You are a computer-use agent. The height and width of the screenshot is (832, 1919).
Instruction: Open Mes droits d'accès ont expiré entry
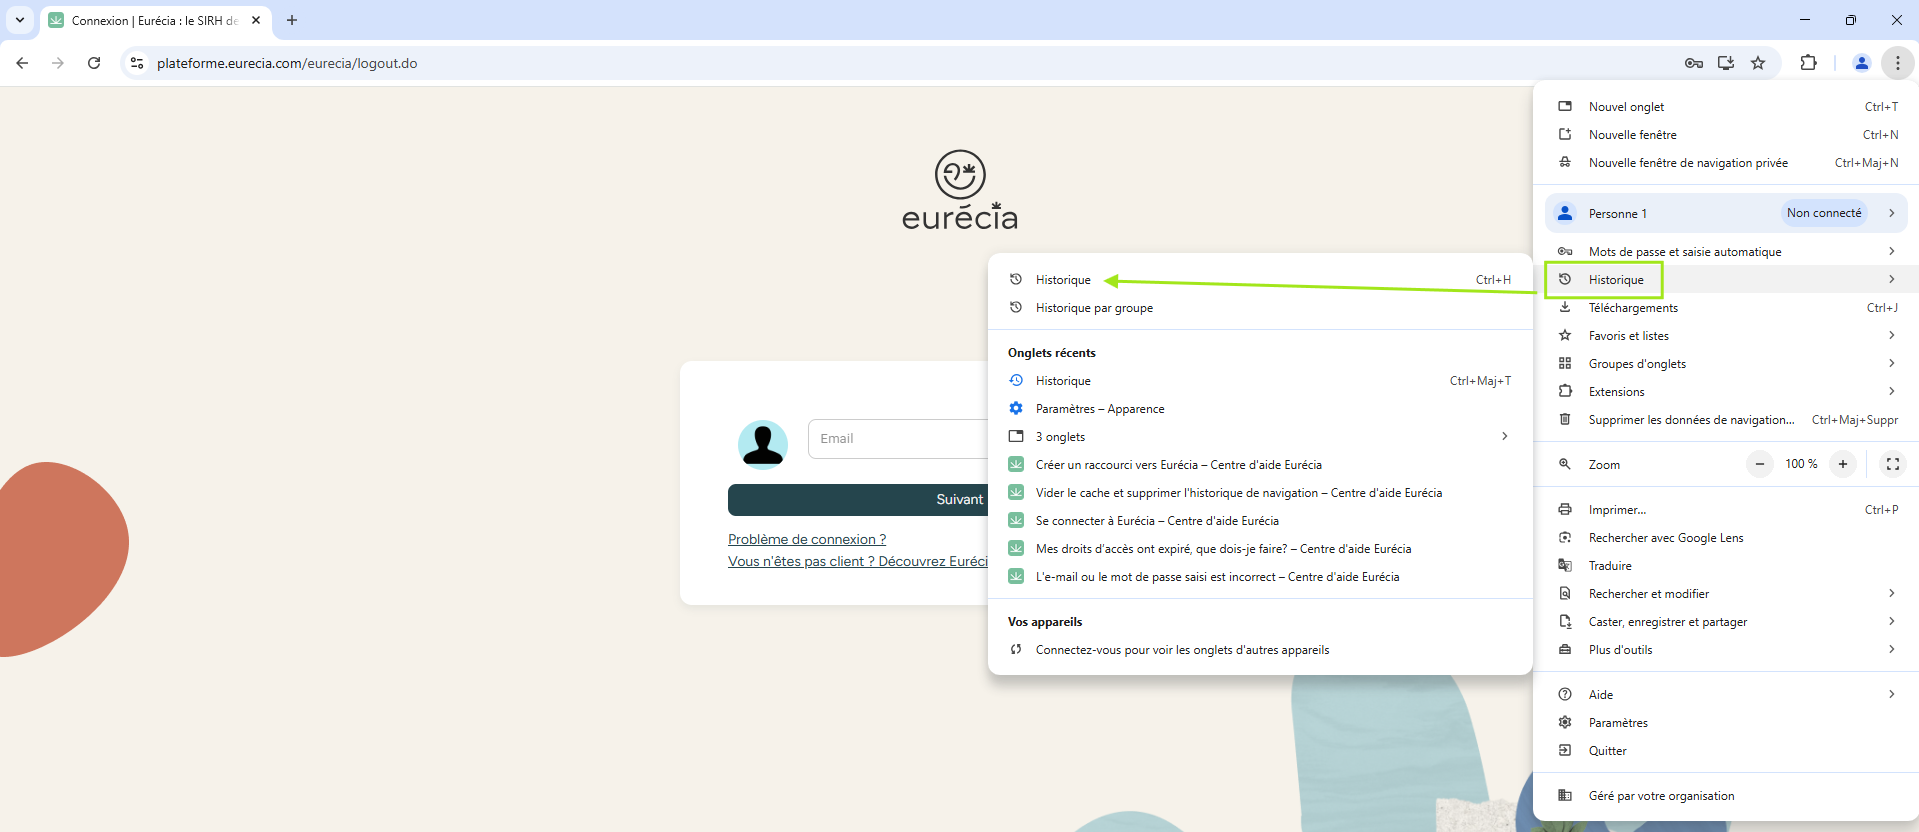1260,549
